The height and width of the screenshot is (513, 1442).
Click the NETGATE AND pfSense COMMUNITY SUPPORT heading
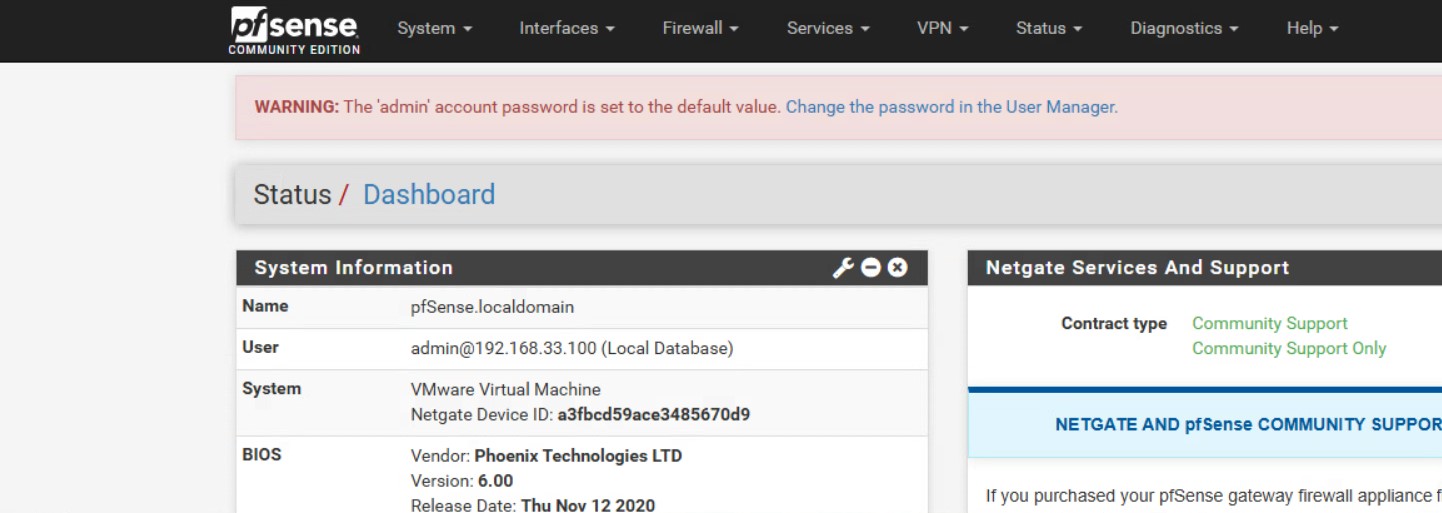(x=1247, y=425)
